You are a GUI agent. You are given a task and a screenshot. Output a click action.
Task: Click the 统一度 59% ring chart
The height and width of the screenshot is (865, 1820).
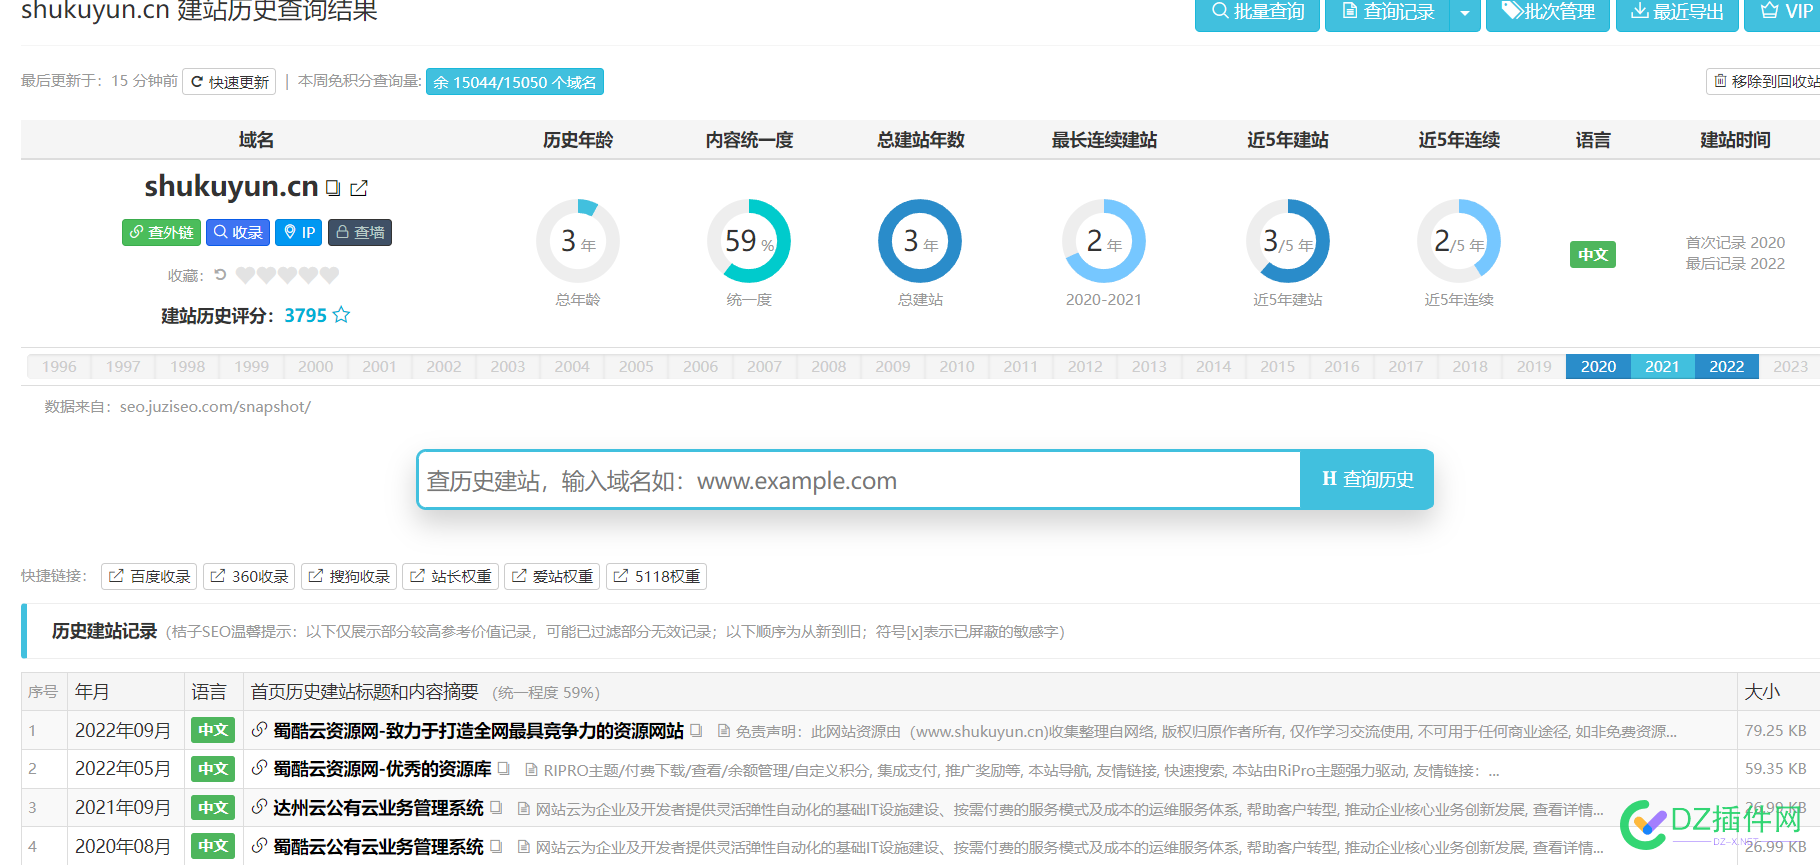pos(749,241)
